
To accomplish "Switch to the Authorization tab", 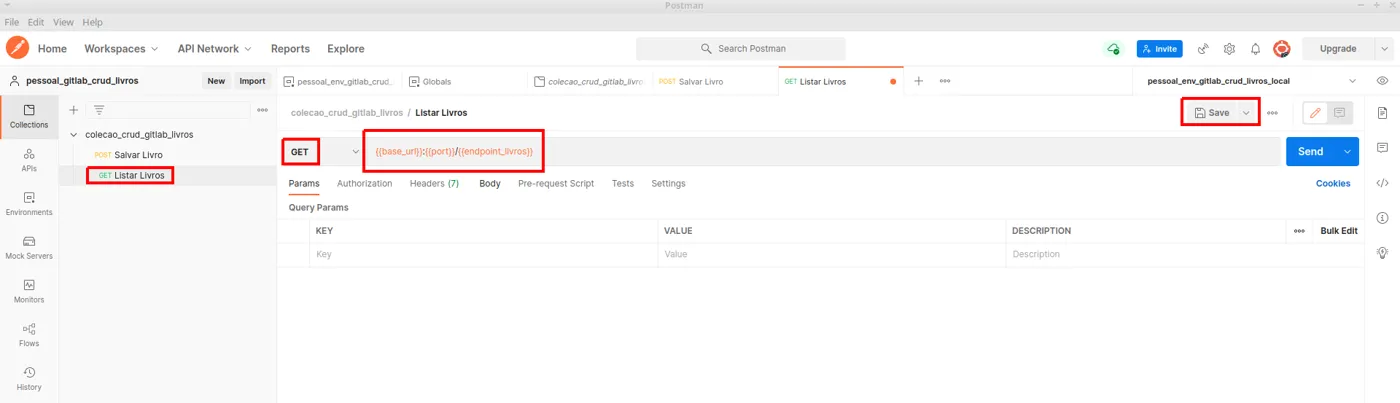I will point(364,184).
